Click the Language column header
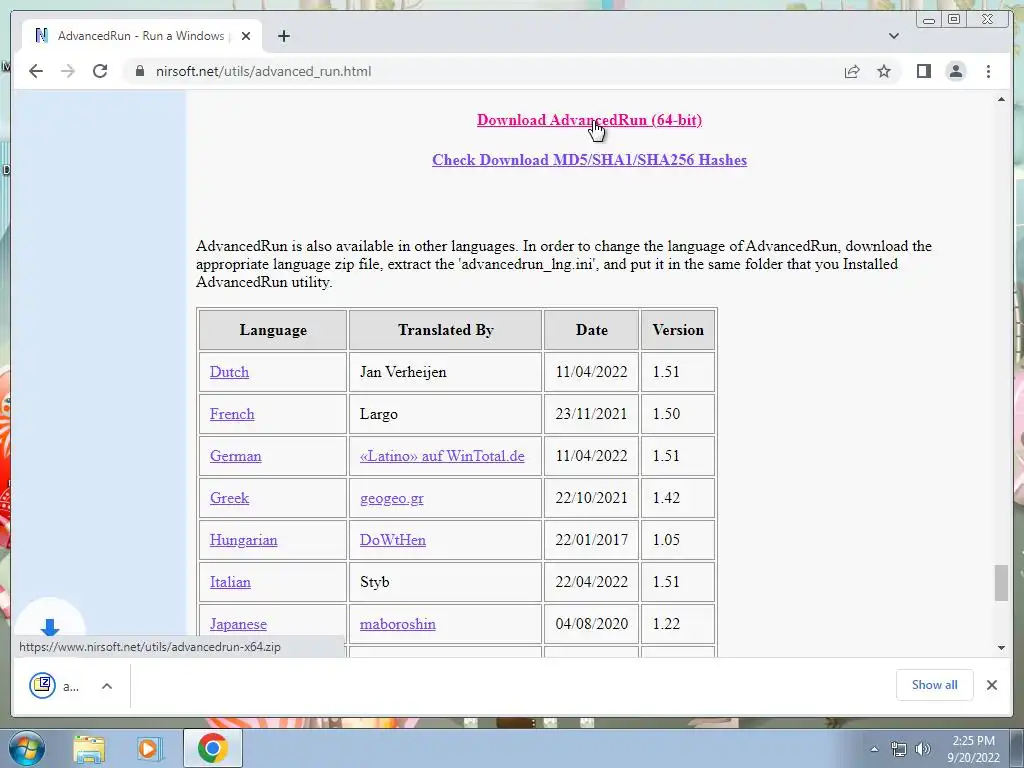 coord(273,330)
